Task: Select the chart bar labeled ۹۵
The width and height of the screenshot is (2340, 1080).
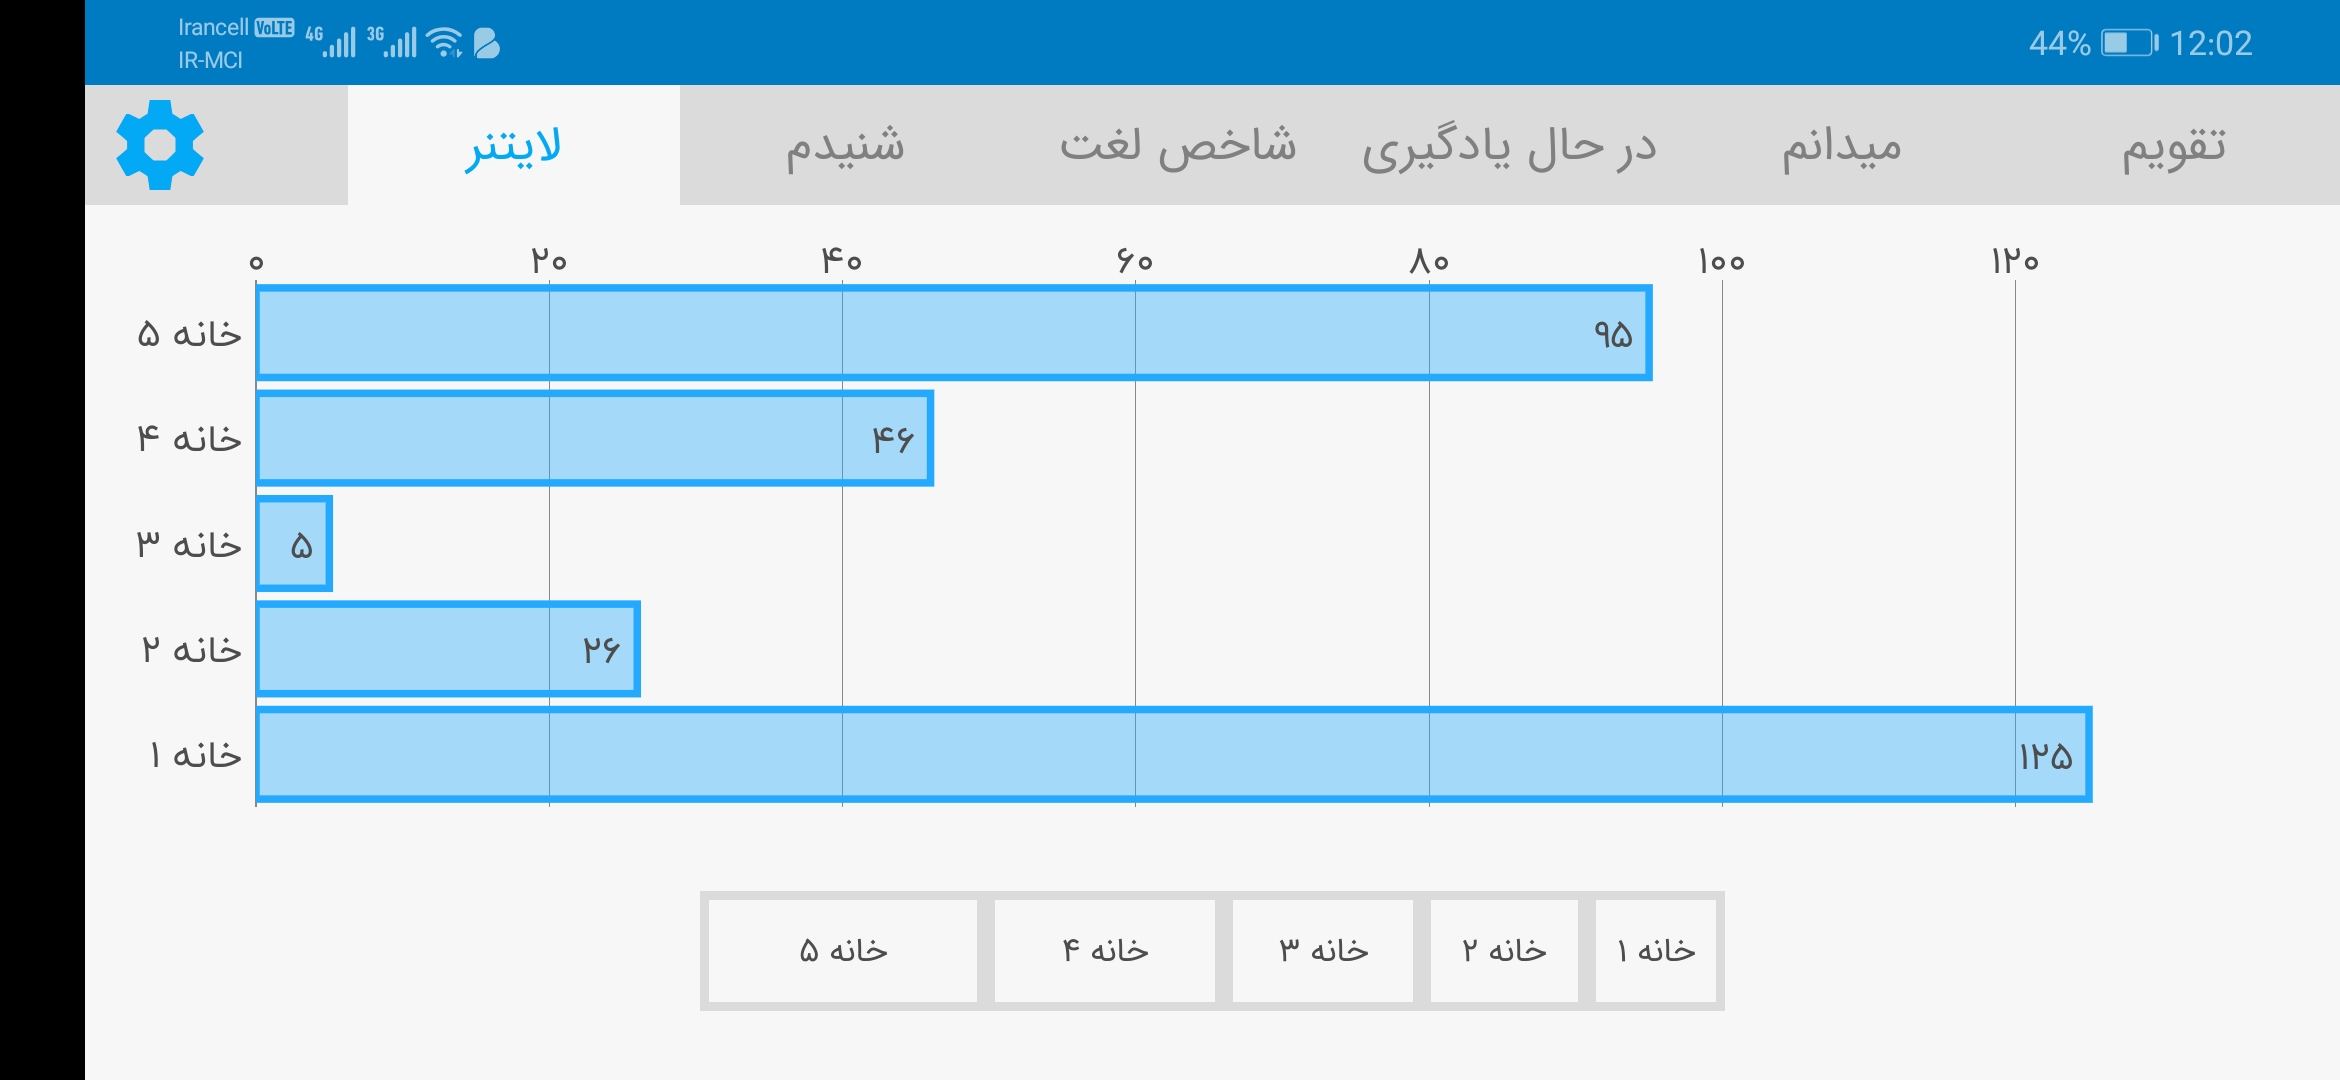Action: click(954, 333)
